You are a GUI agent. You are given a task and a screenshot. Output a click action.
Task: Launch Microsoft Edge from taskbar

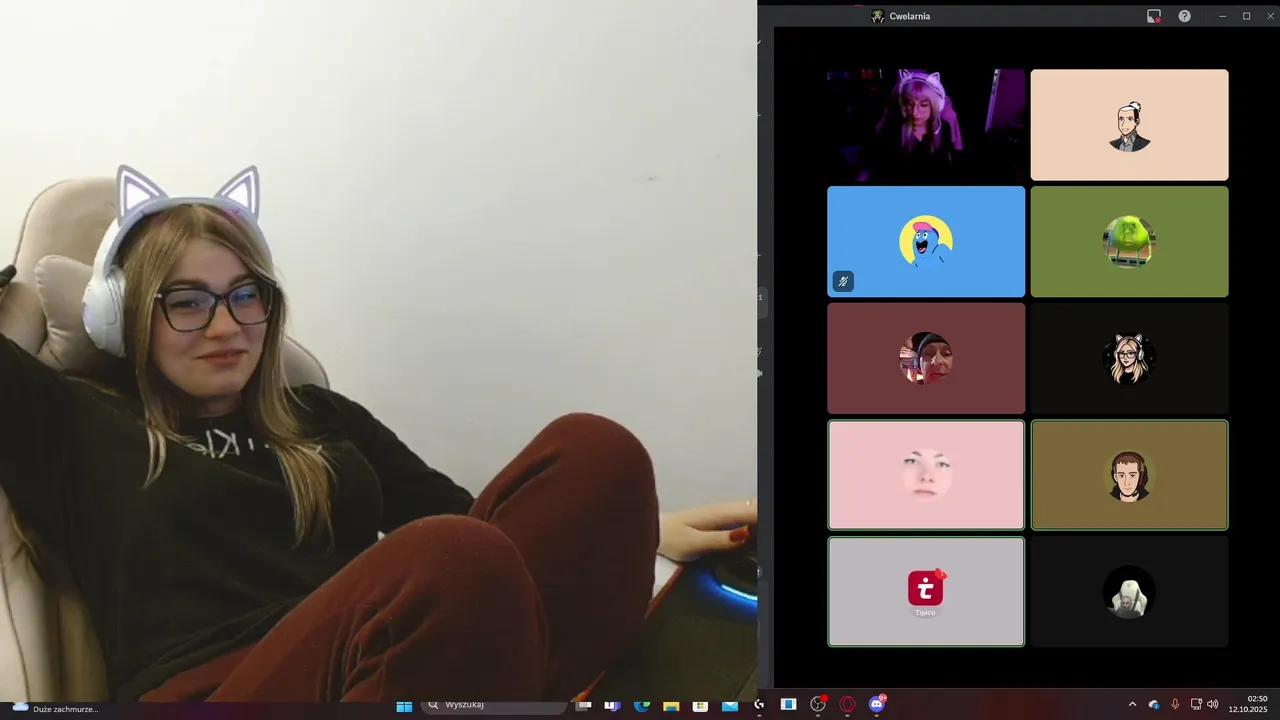[641, 705]
